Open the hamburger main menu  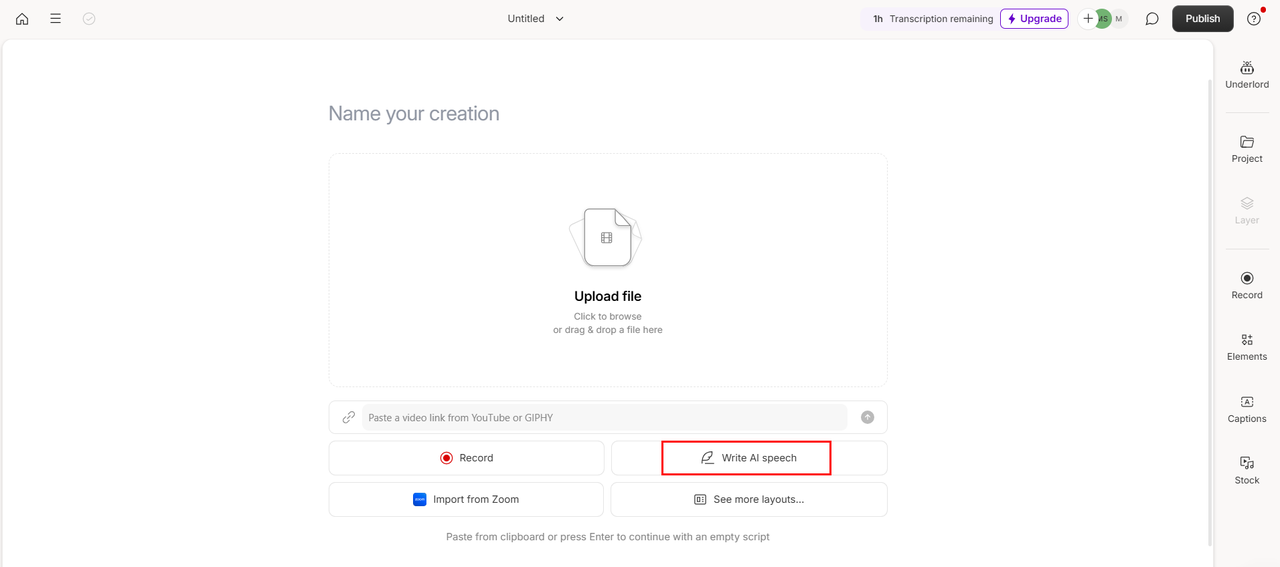[56, 19]
